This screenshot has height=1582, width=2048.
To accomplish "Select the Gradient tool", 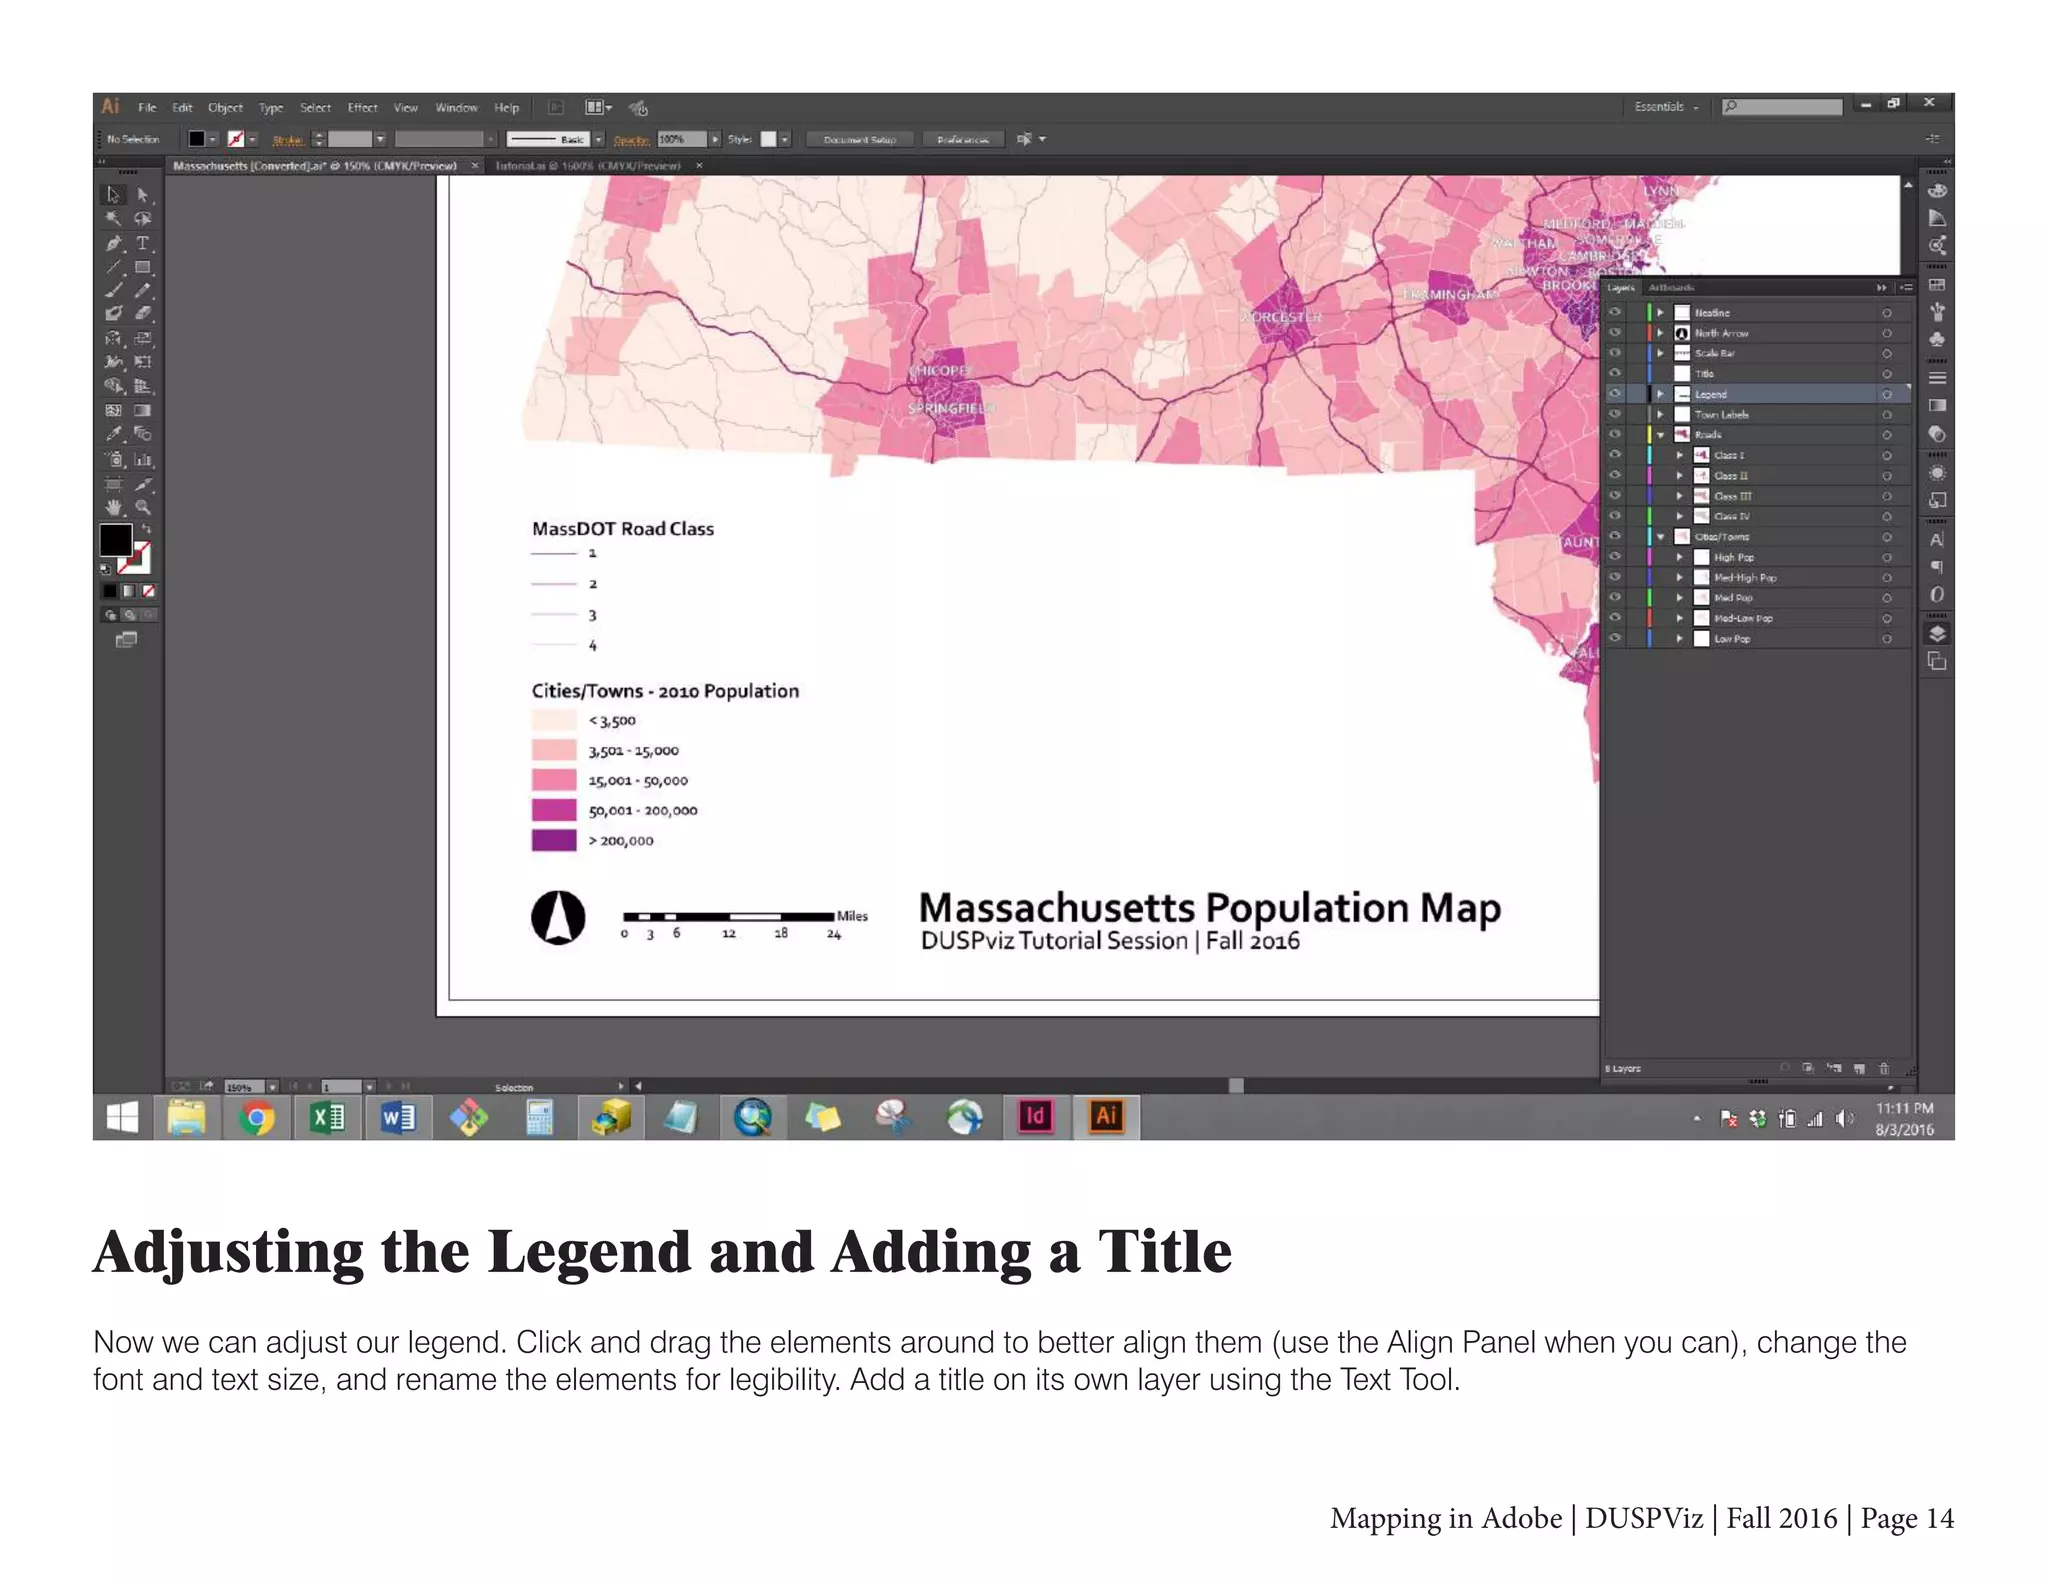I will point(143,410).
